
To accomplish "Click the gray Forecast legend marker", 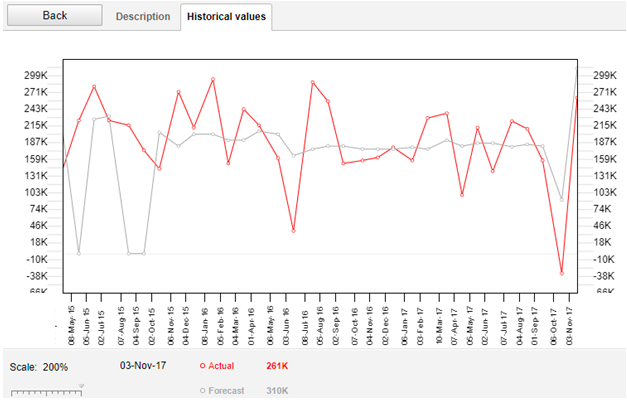I will (203, 392).
